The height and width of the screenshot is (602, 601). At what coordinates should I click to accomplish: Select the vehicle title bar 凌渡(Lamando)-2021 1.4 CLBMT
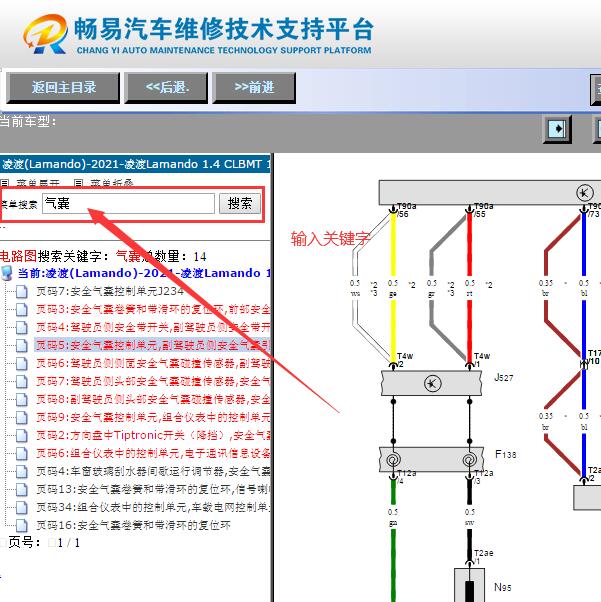coord(135,164)
